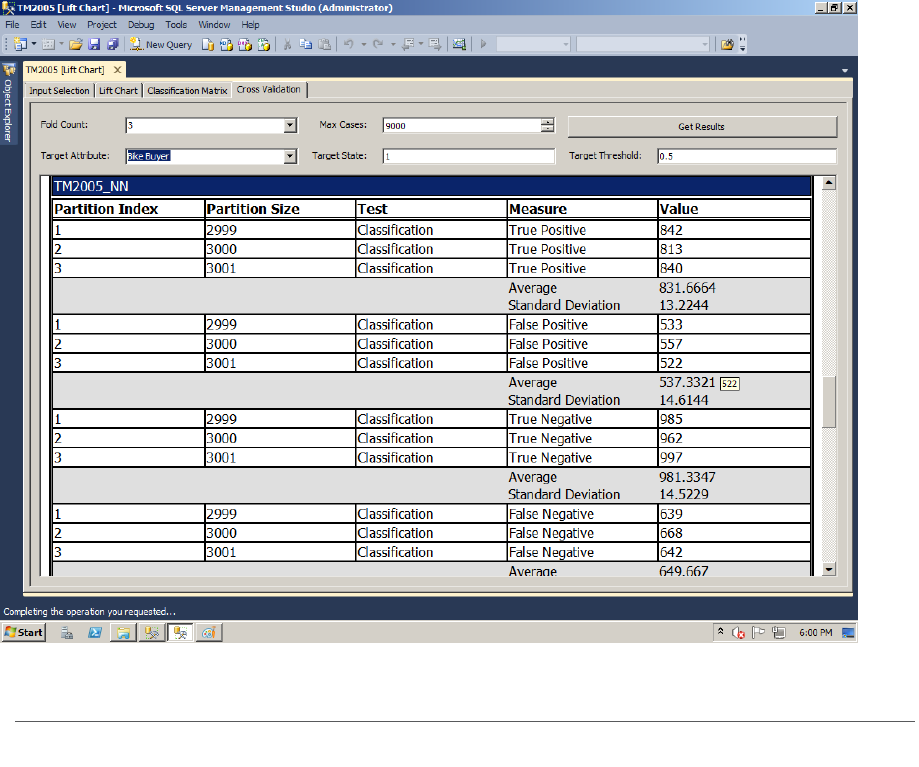Click the TM2005_NN model header
Viewport: 919px width, 767px height.
[431, 186]
